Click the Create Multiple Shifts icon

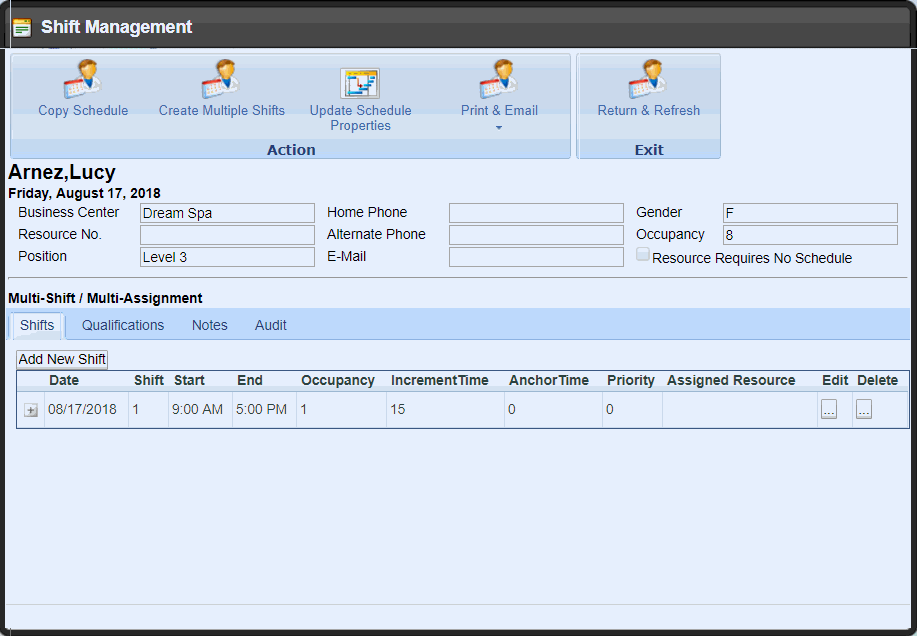tap(221, 79)
